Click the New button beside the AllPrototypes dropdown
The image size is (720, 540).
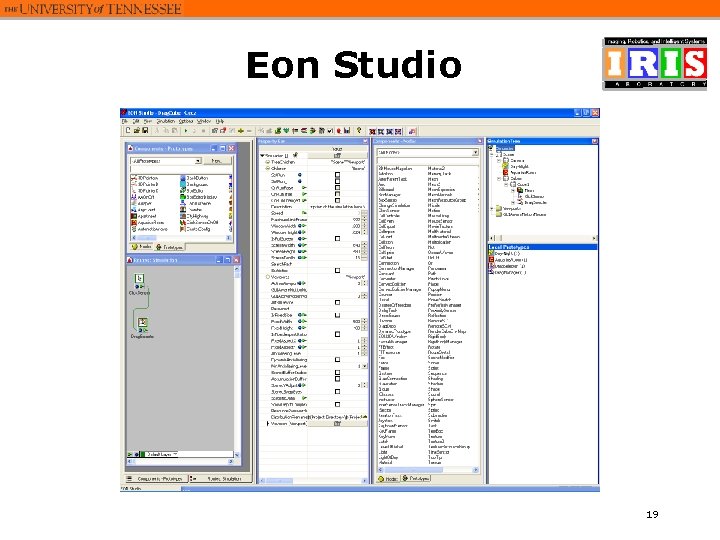(x=217, y=161)
